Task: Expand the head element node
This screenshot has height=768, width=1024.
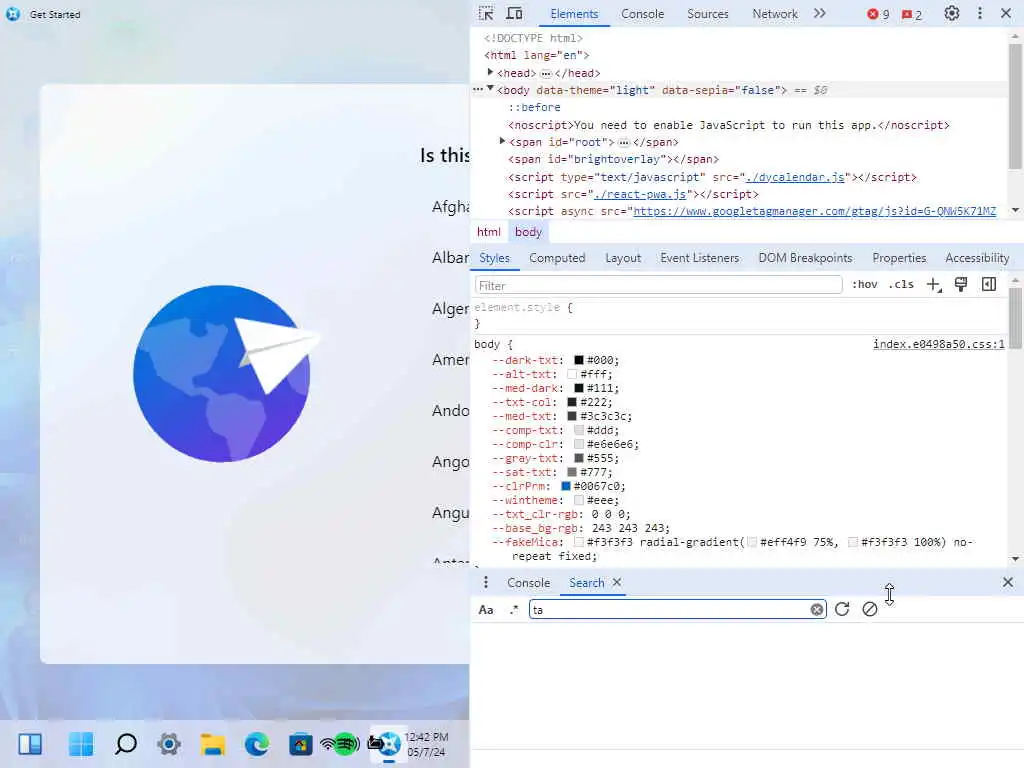Action: click(x=490, y=72)
